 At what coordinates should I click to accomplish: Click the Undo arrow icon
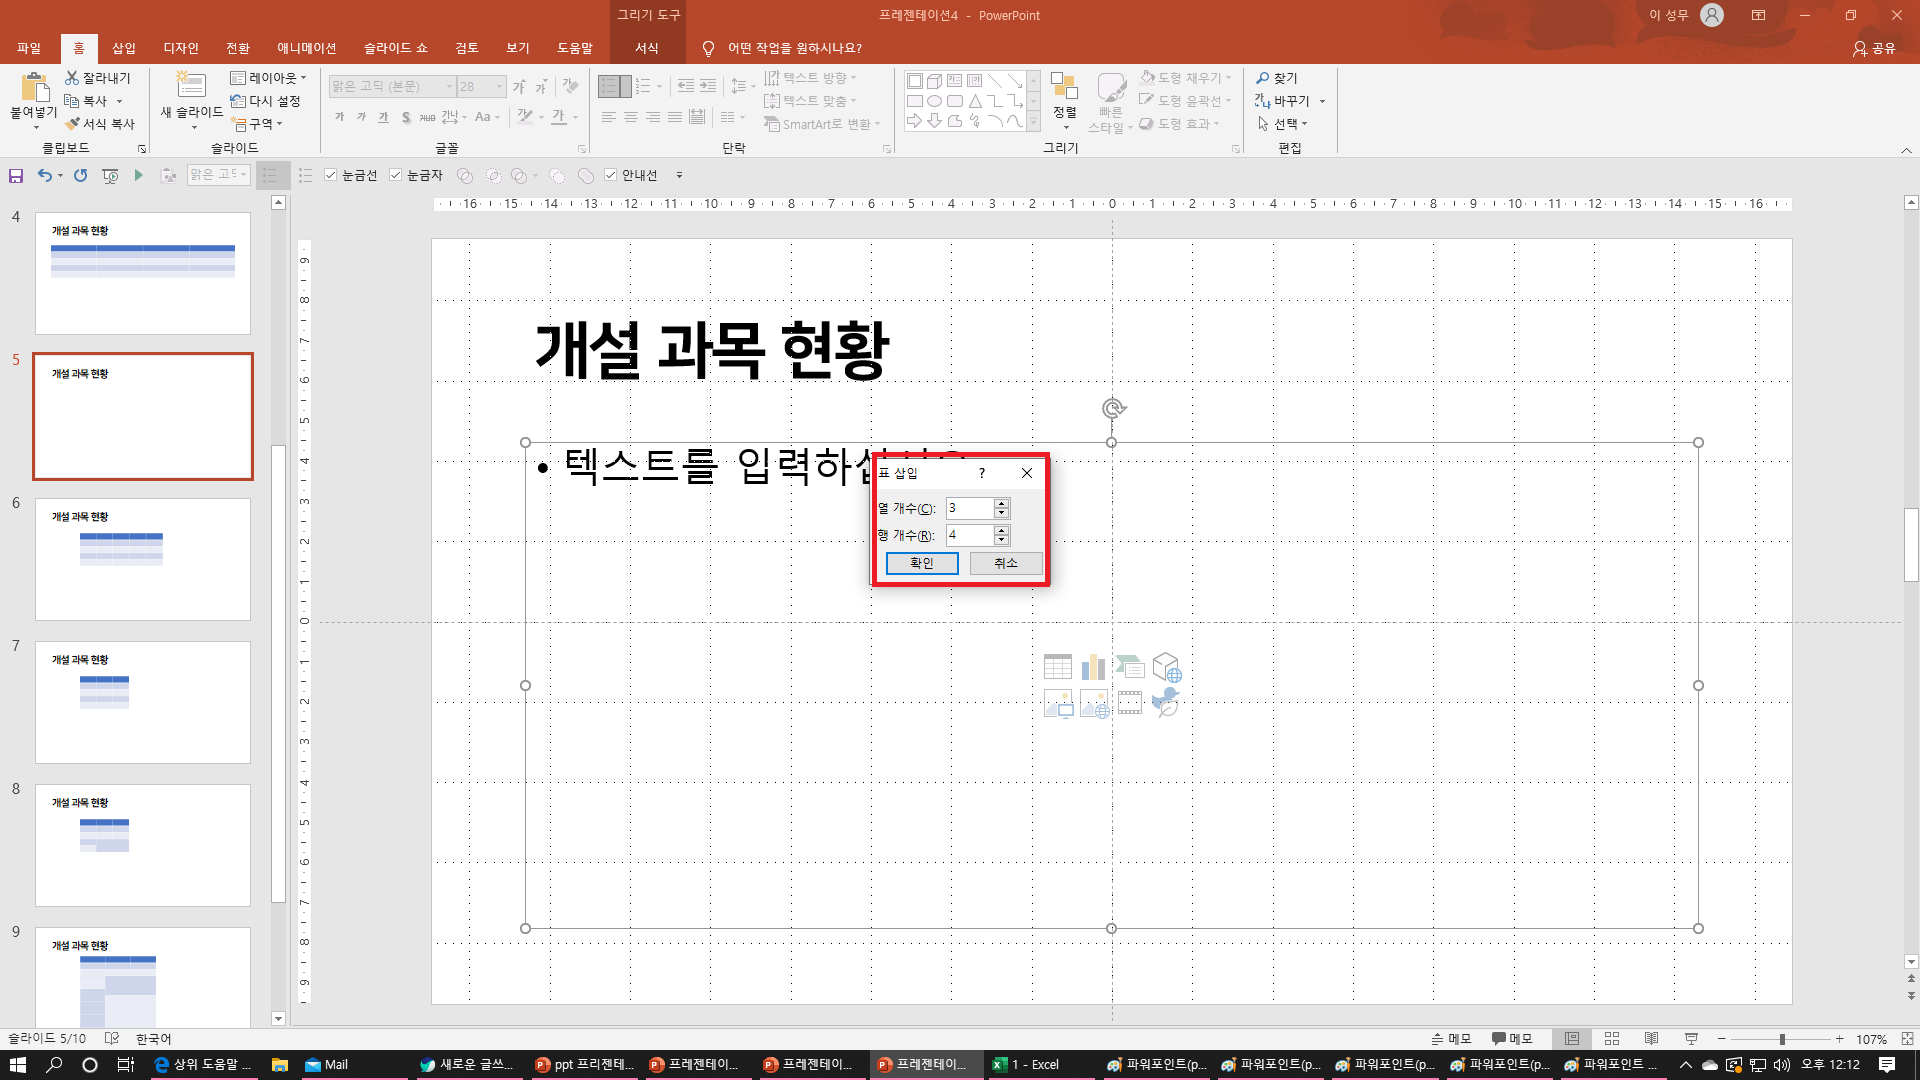44,176
